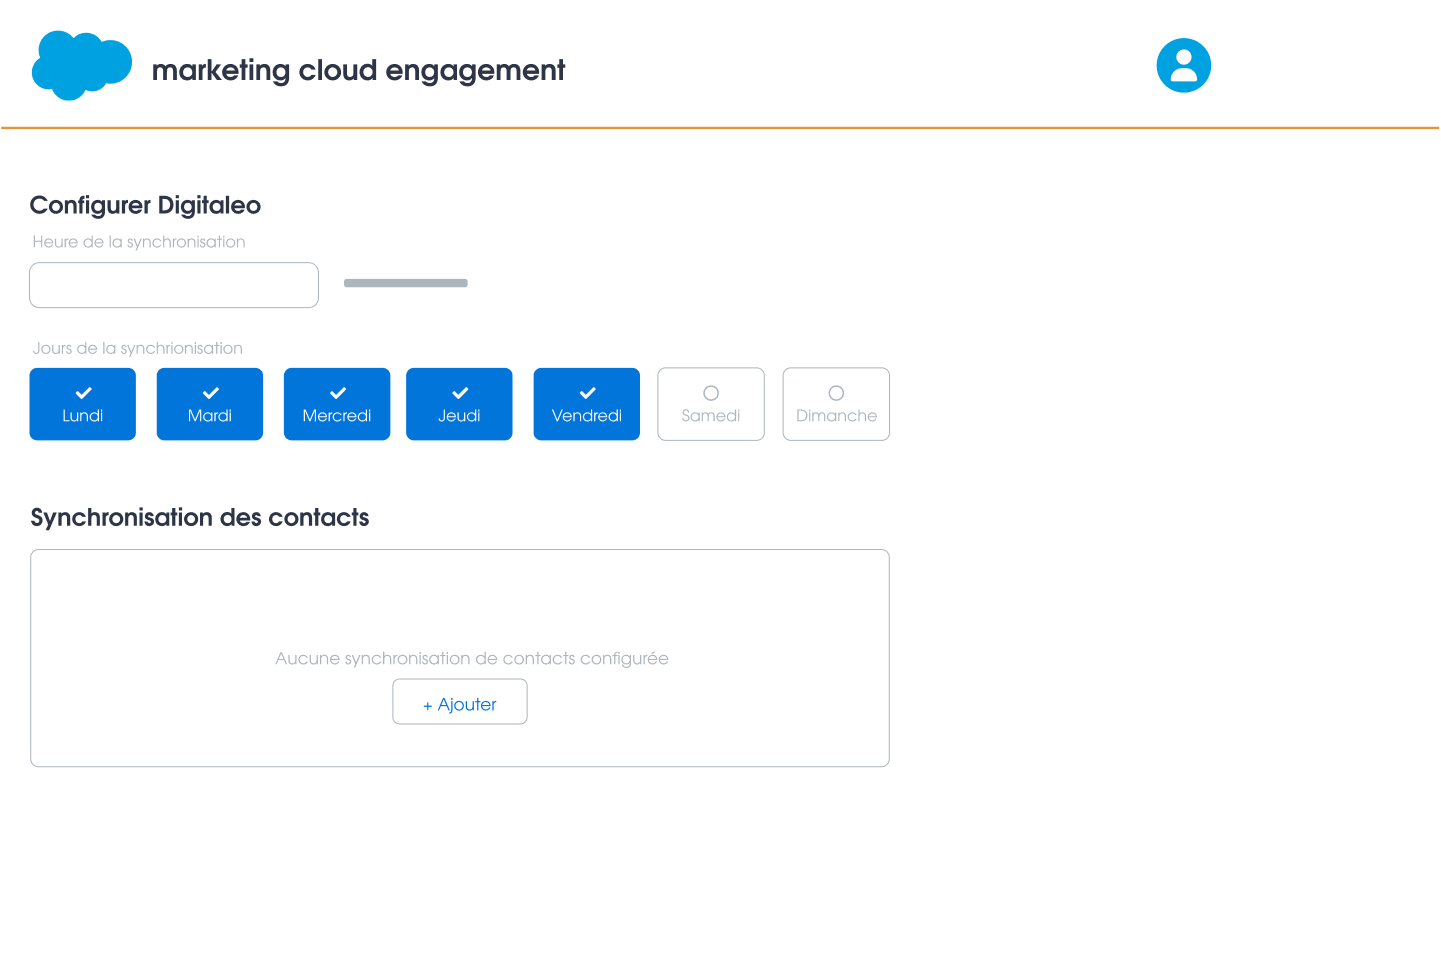Deselect the Mercredi day toggle
This screenshot has width=1441, height=959.
(337, 404)
